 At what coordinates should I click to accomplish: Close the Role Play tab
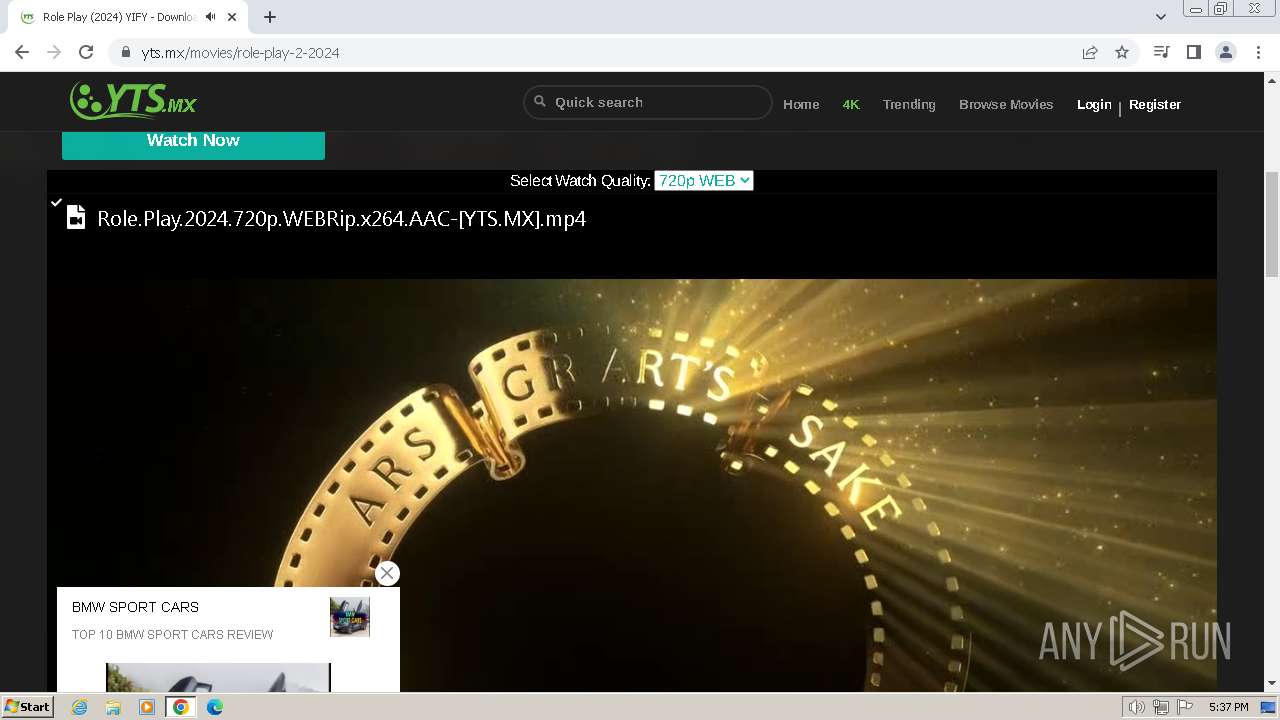click(x=232, y=17)
